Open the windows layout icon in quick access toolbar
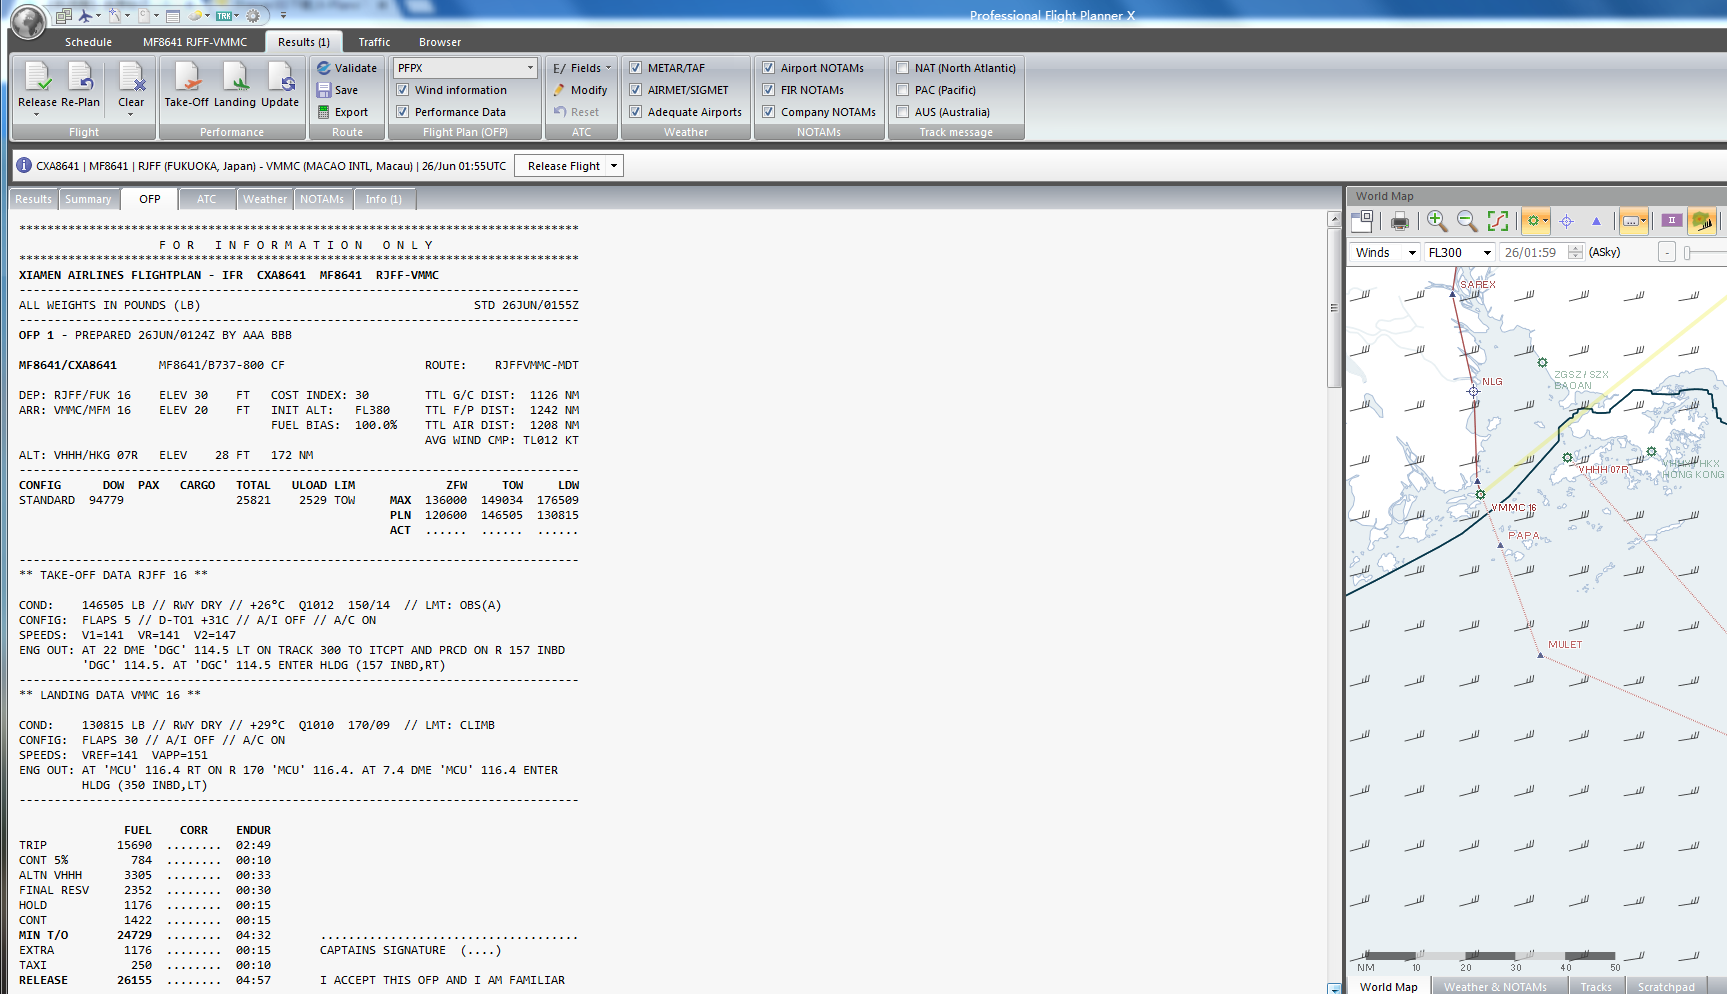 [x=63, y=16]
